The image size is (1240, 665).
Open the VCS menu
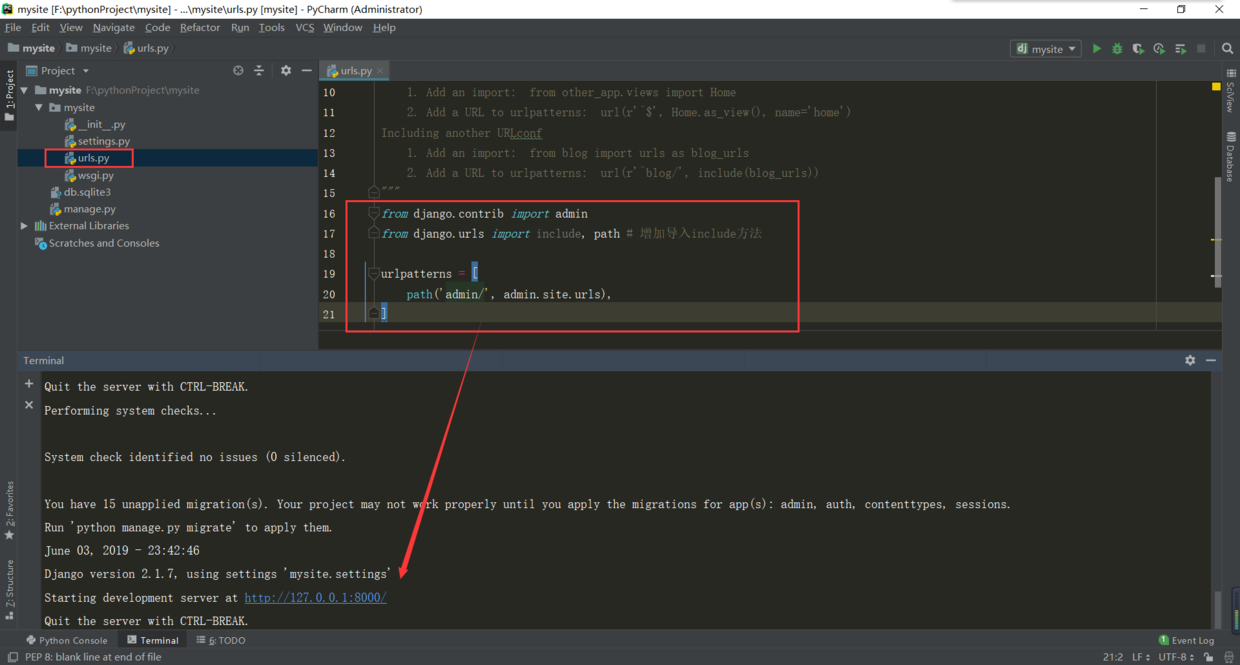click(x=305, y=28)
